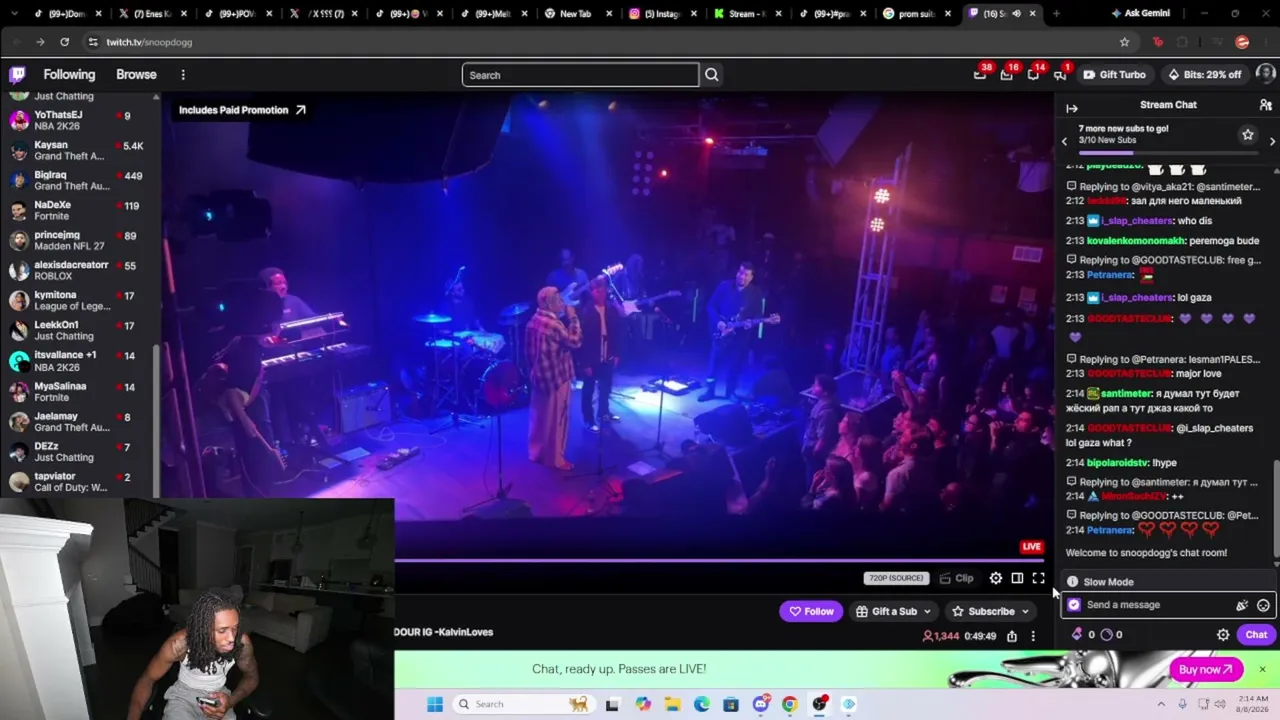Open MyaSalinaa channel in the sidebar
The image size is (1280, 720).
click(x=80, y=391)
